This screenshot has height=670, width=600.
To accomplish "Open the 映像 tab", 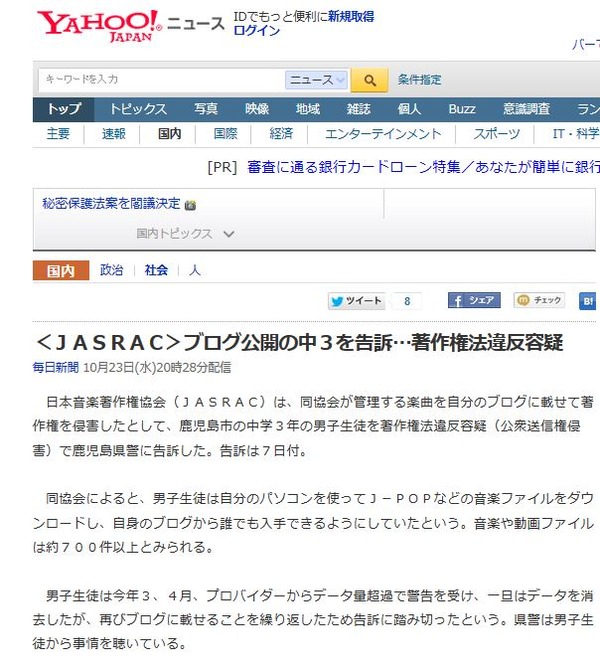I will pos(257,109).
